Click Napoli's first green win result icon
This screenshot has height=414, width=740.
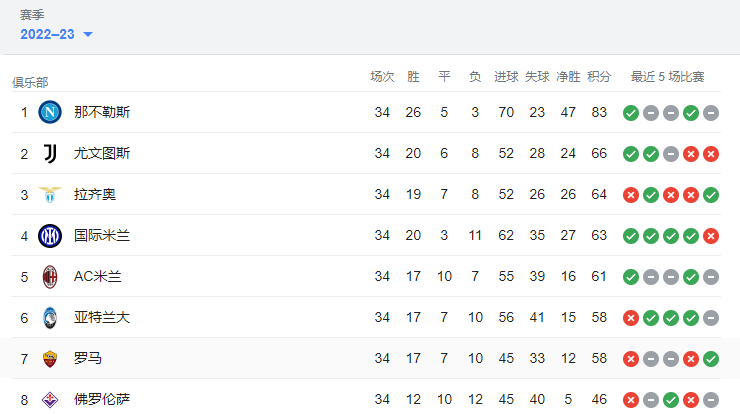pos(631,113)
